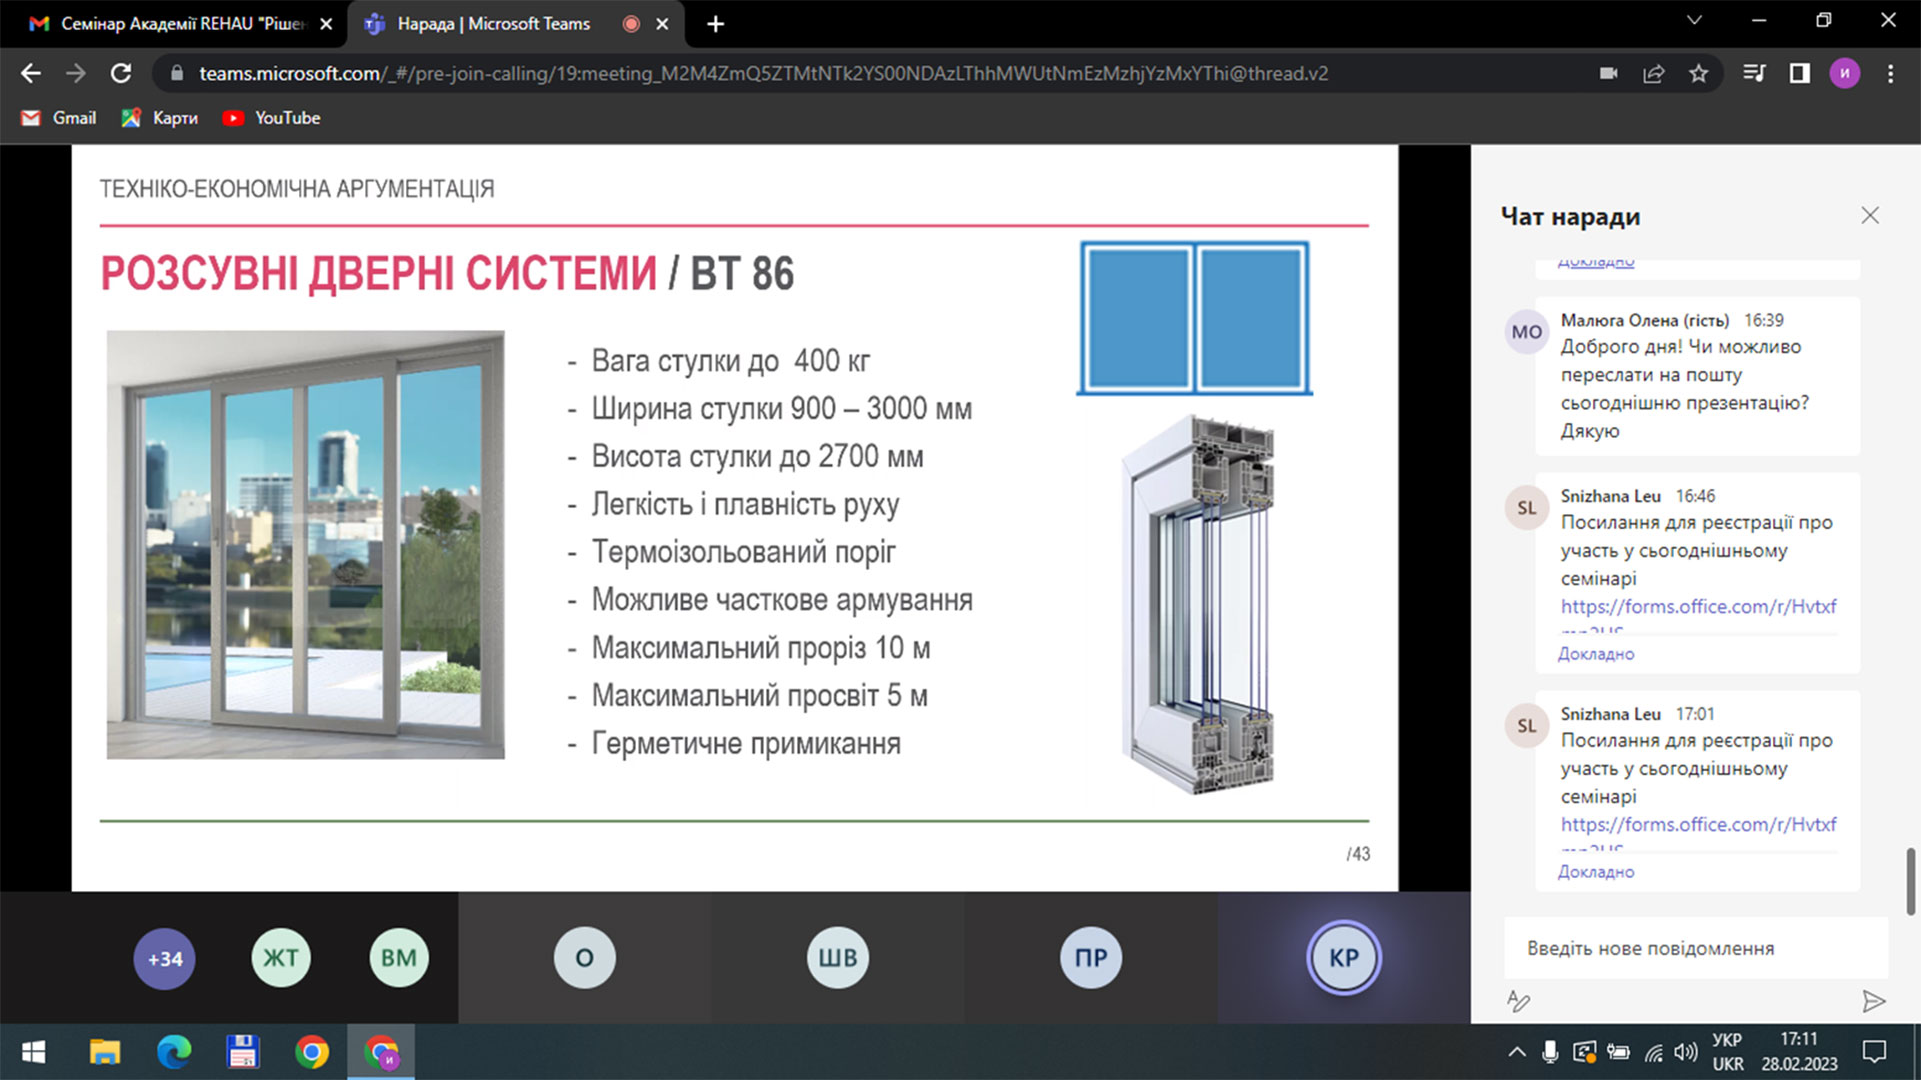Image resolution: width=1921 pixels, height=1080 pixels.
Task: Close the Чат наради panel
Action: click(x=1870, y=216)
